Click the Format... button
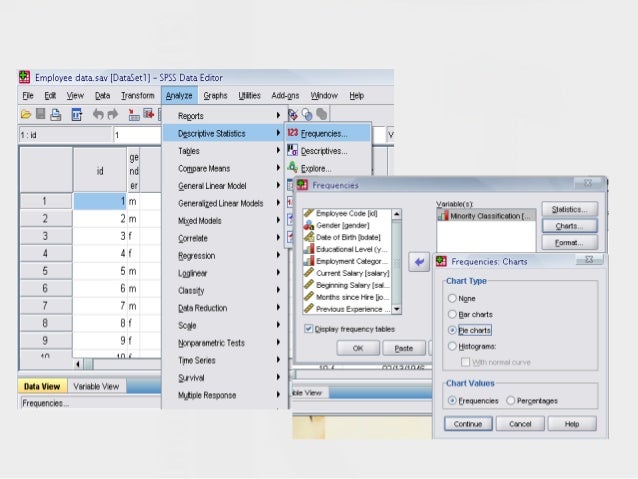Viewport: 638px width, 479px height. [x=570, y=243]
